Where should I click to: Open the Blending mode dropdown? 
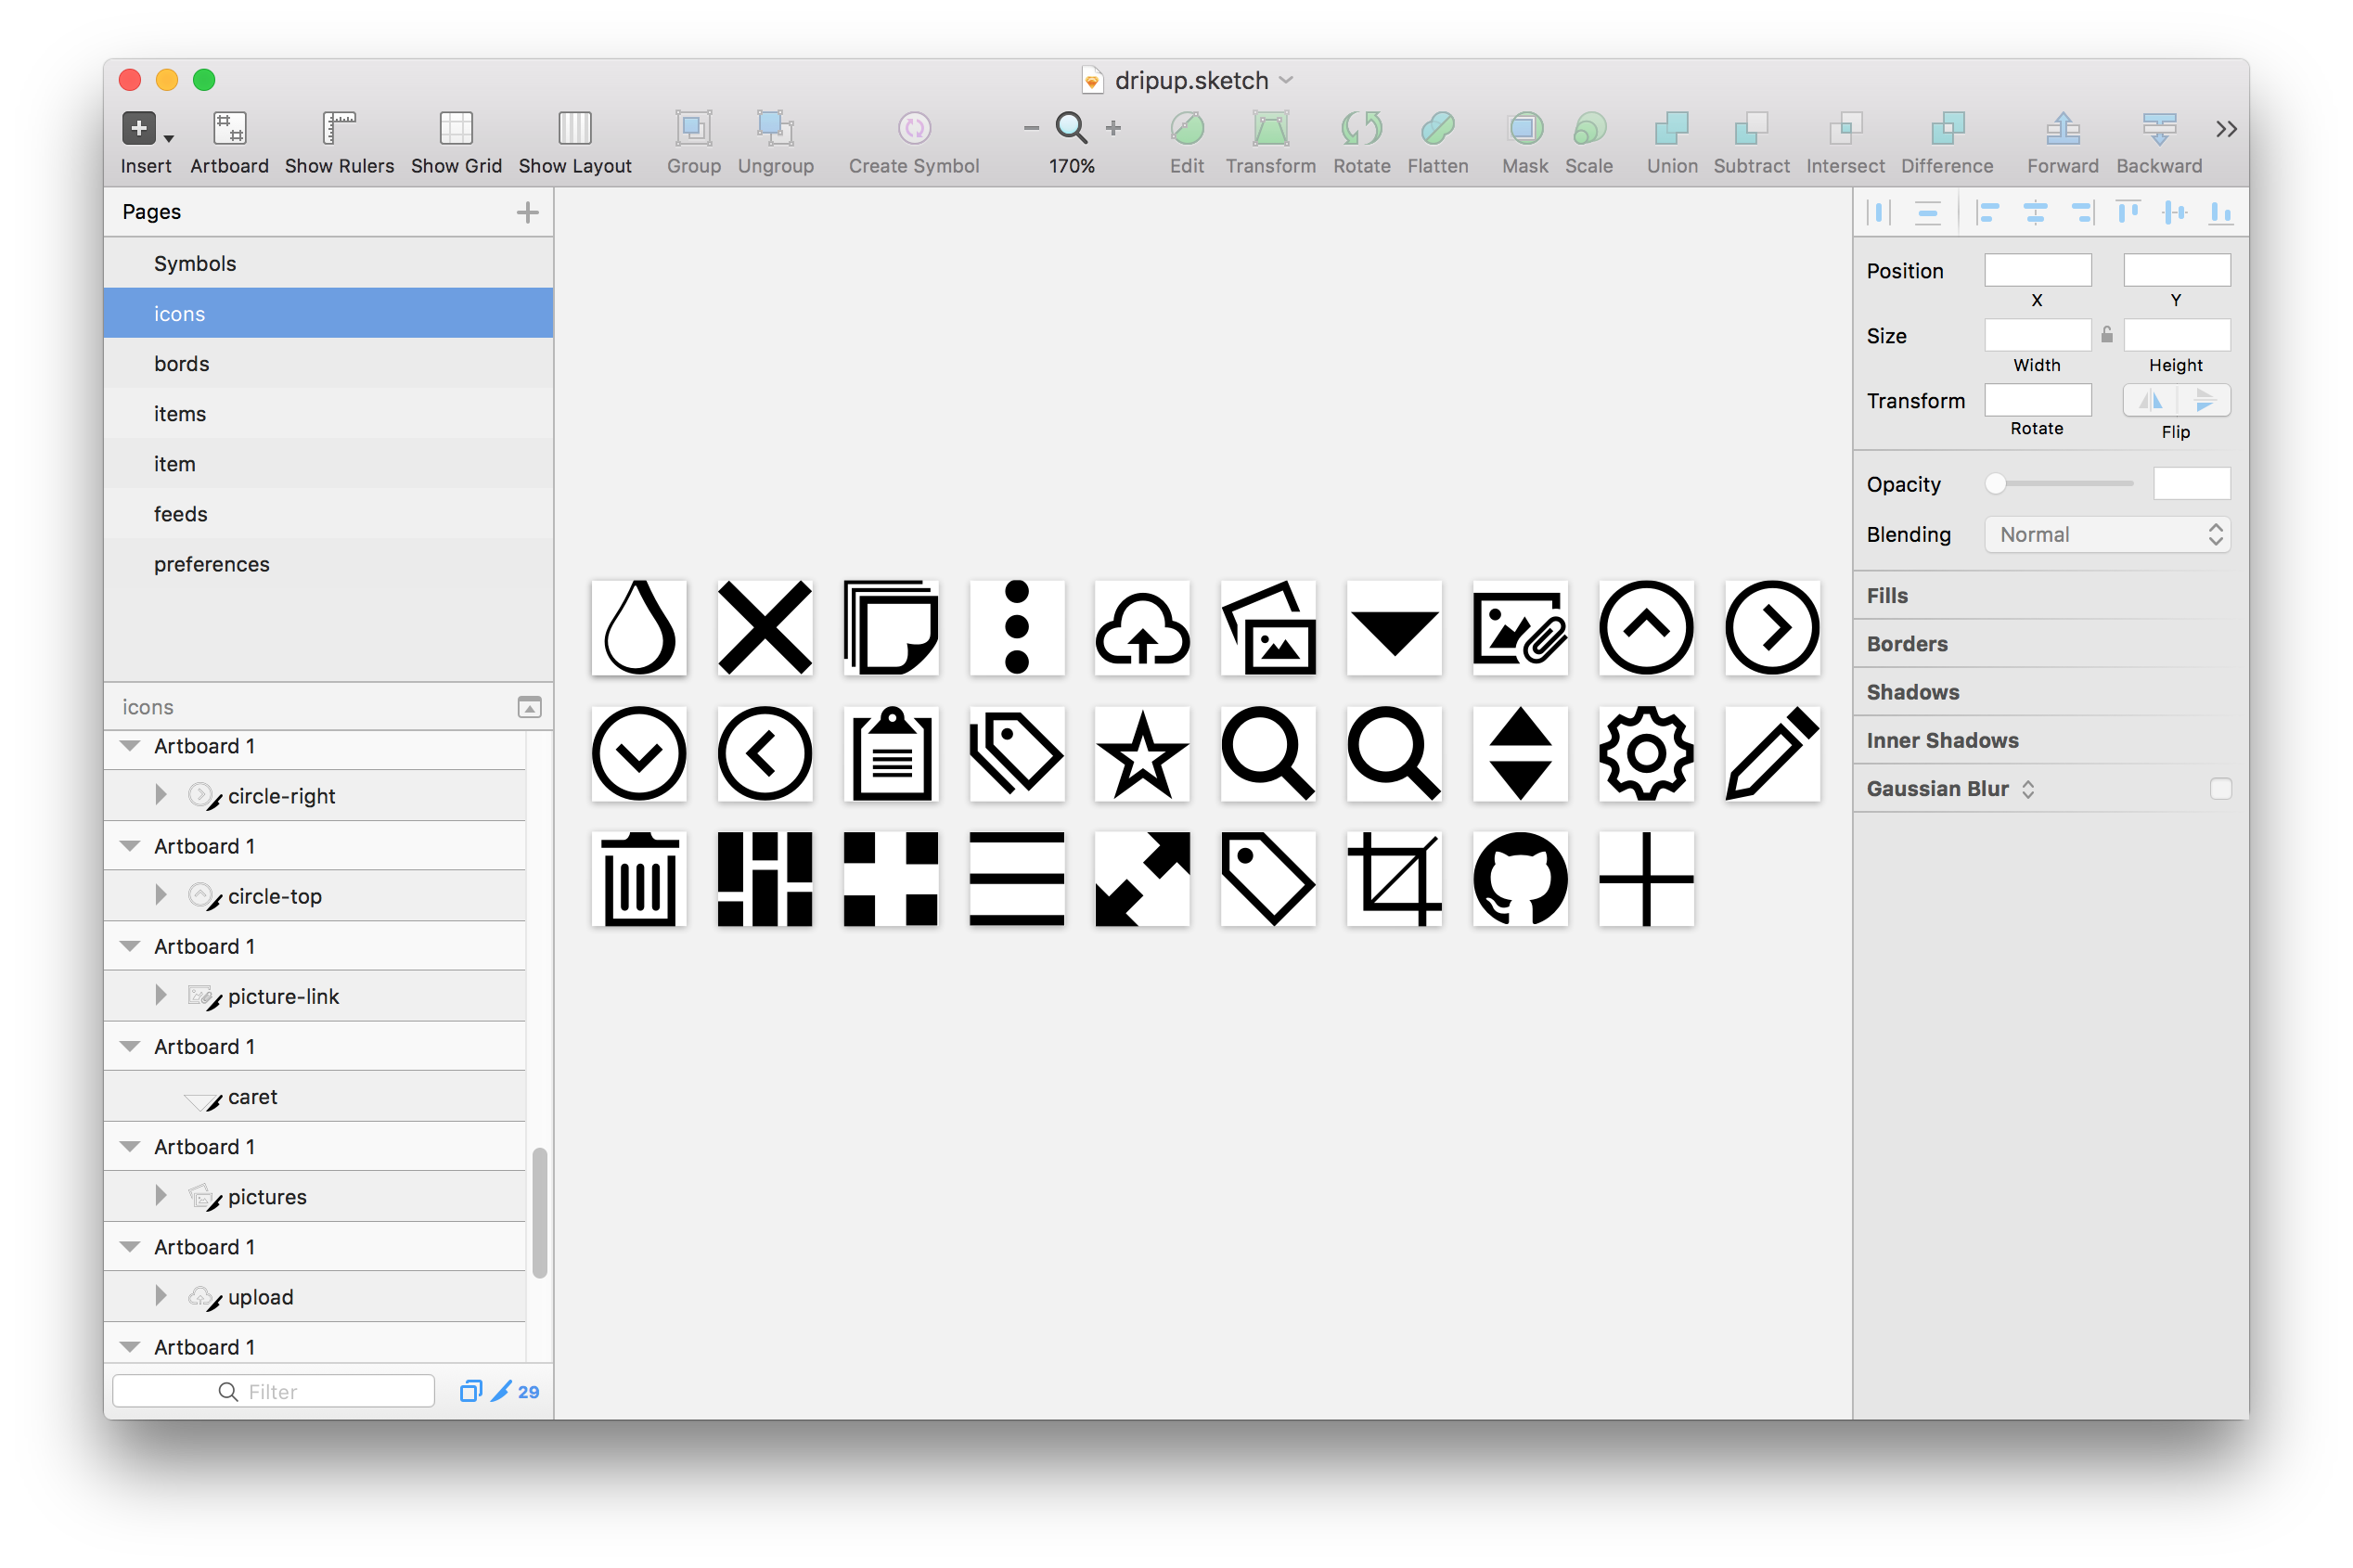2107,534
